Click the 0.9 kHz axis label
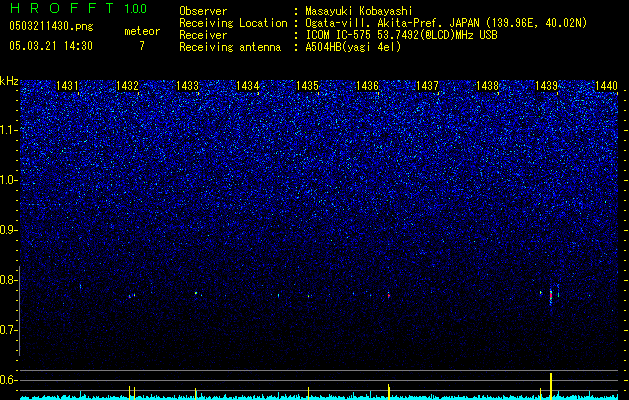 pos(8,230)
